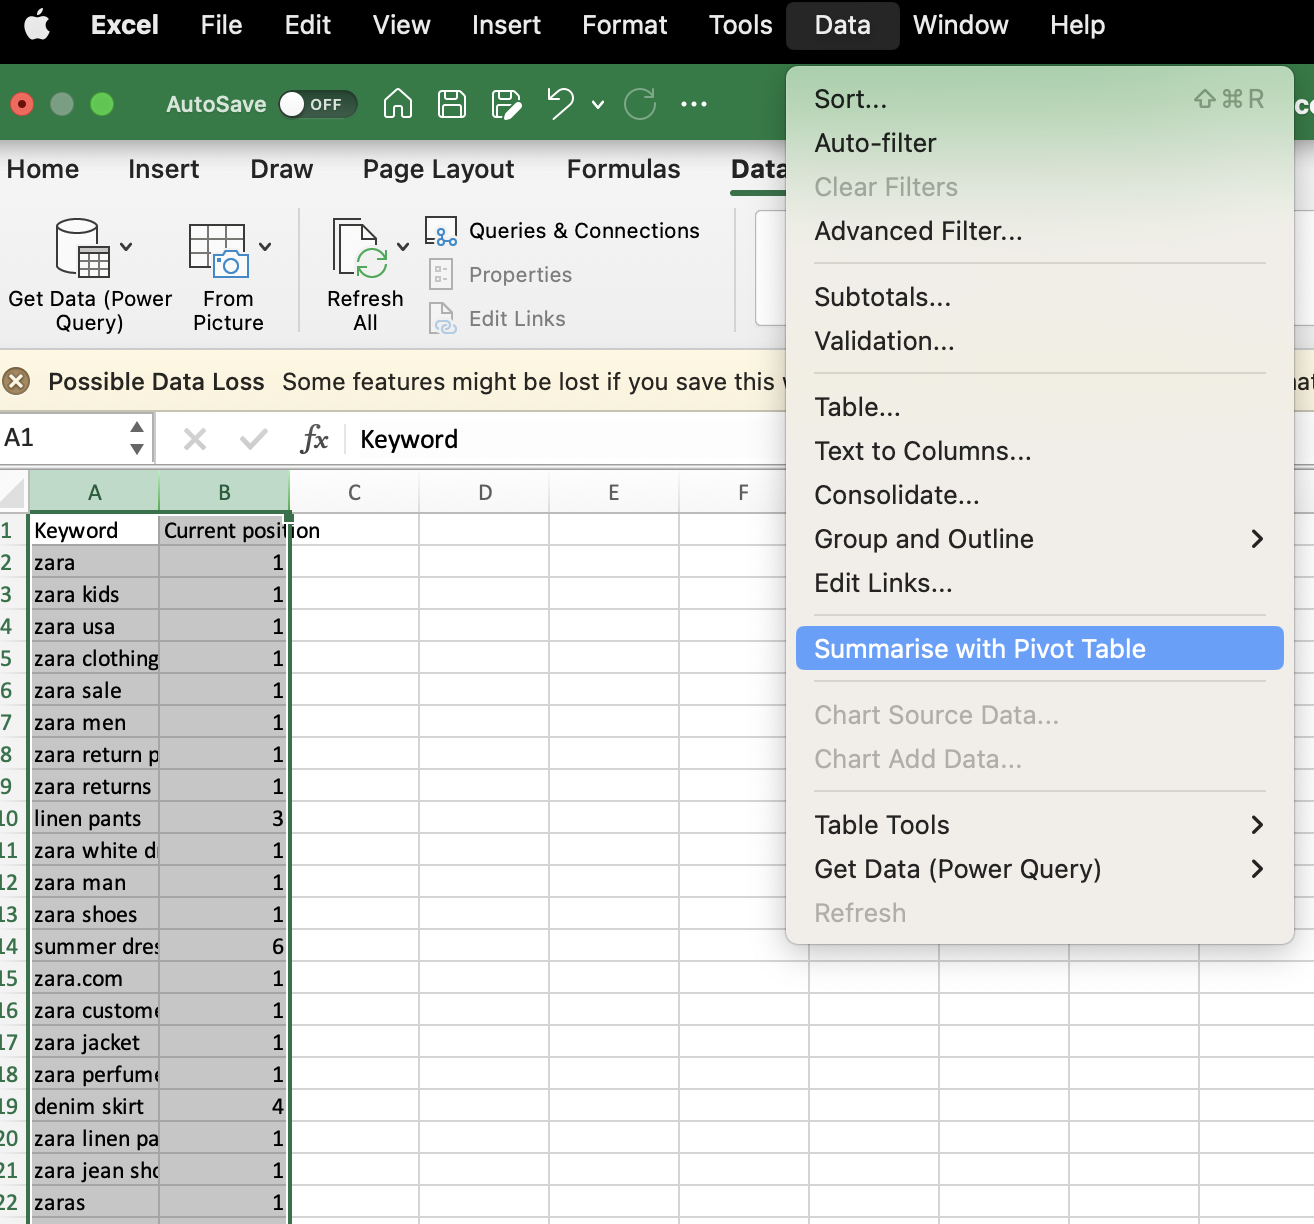Viewport: 1314px width, 1224px height.
Task: Select column C header
Action: 354,492
